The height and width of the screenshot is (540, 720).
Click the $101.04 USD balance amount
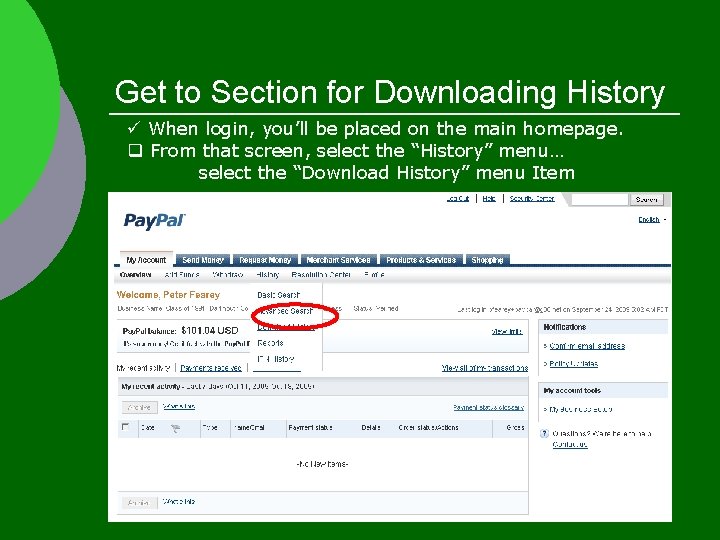coord(210,330)
